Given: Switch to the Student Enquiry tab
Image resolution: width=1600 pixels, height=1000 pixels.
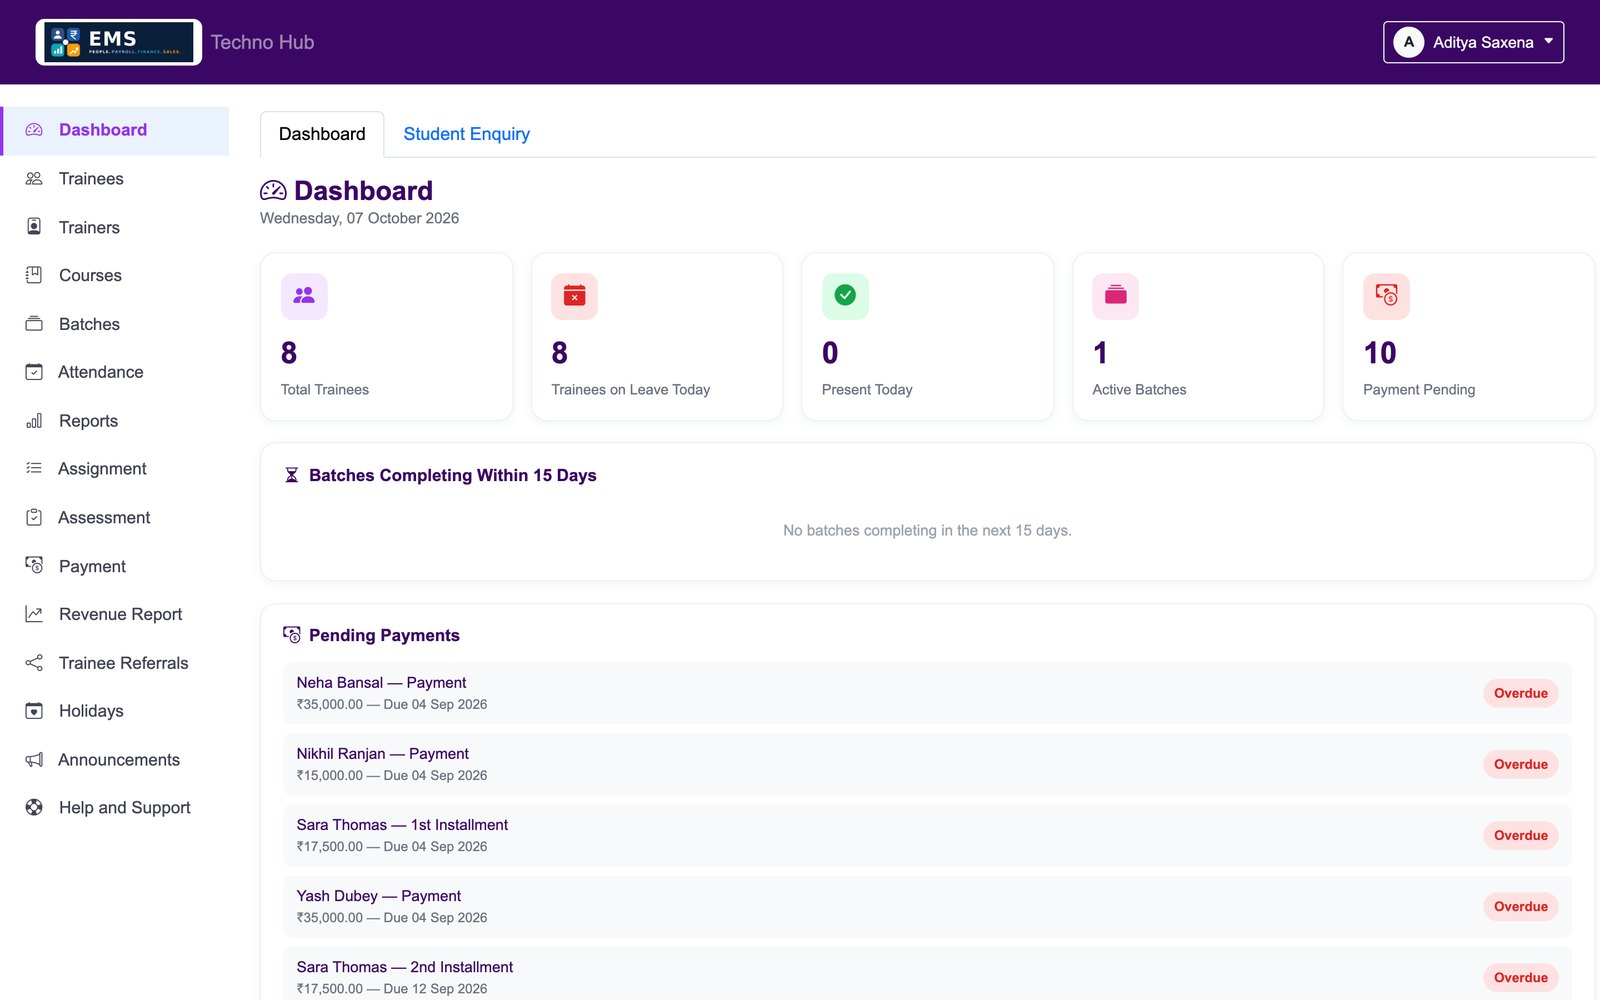Looking at the screenshot, I should point(466,134).
